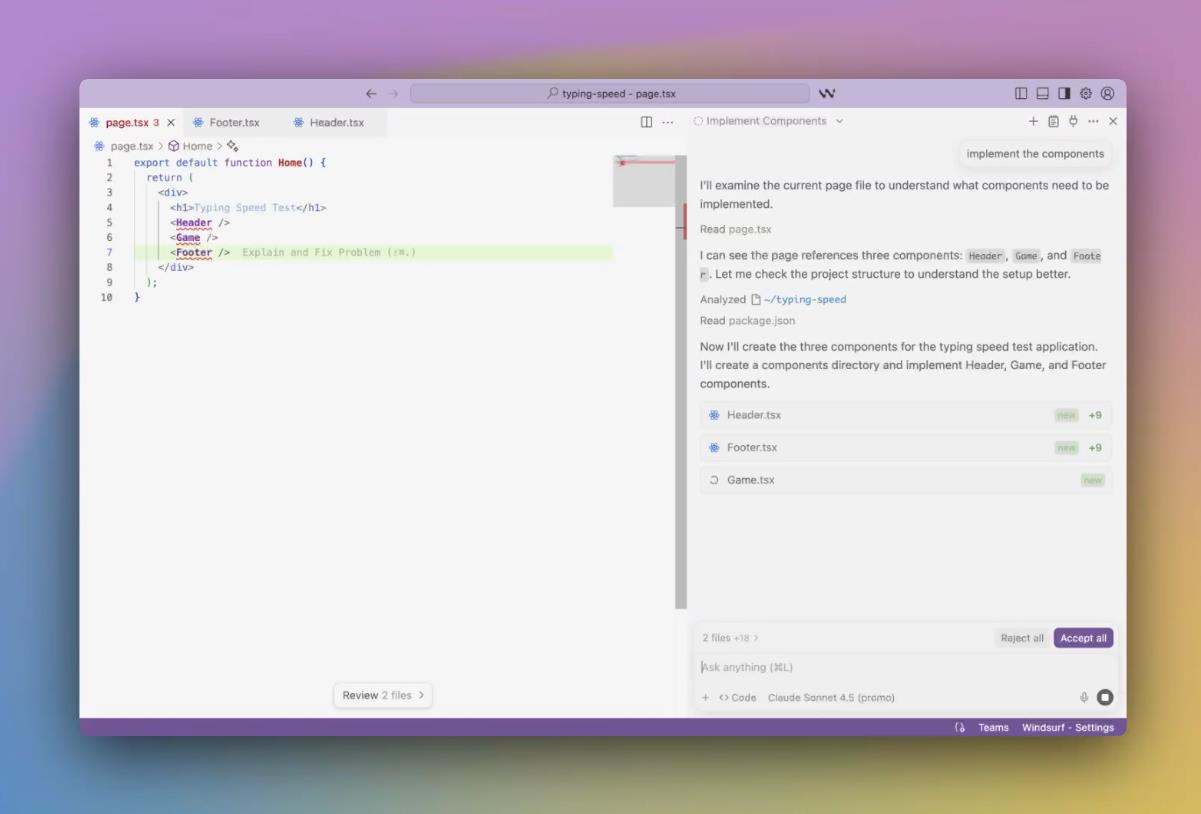Open Footer.tsx in changed files list
Viewport: 1201px width, 814px height.
coord(905,447)
